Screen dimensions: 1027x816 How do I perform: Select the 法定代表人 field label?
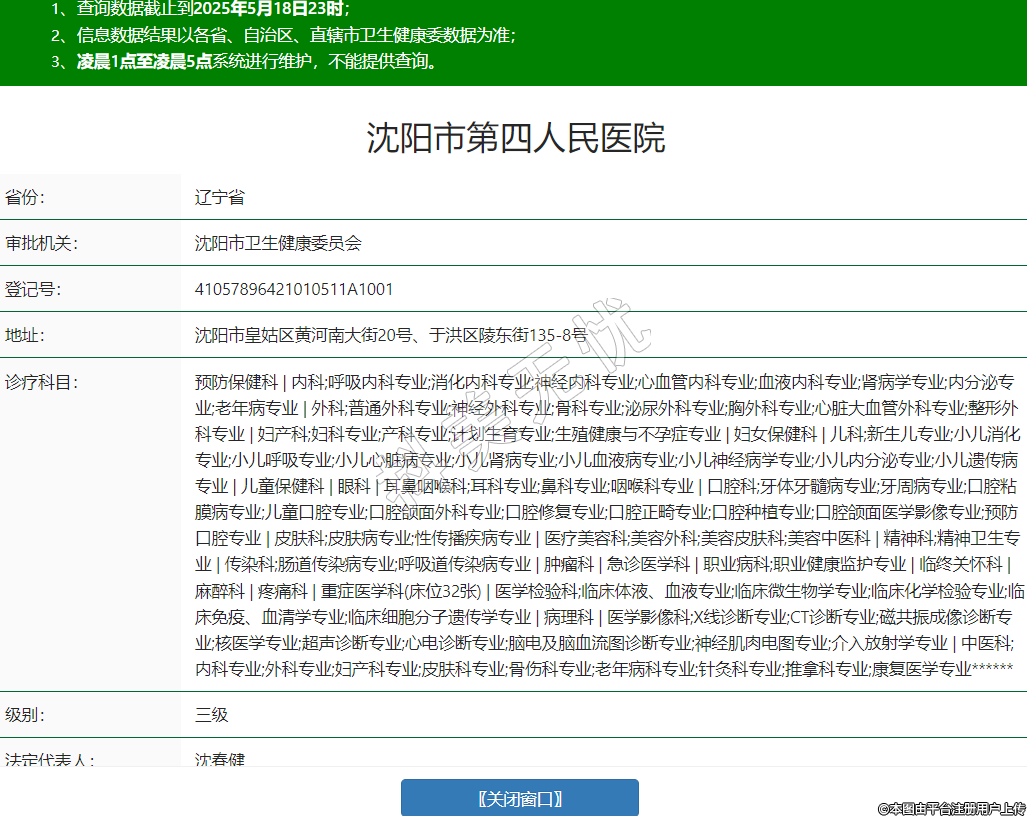[x=50, y=760]
